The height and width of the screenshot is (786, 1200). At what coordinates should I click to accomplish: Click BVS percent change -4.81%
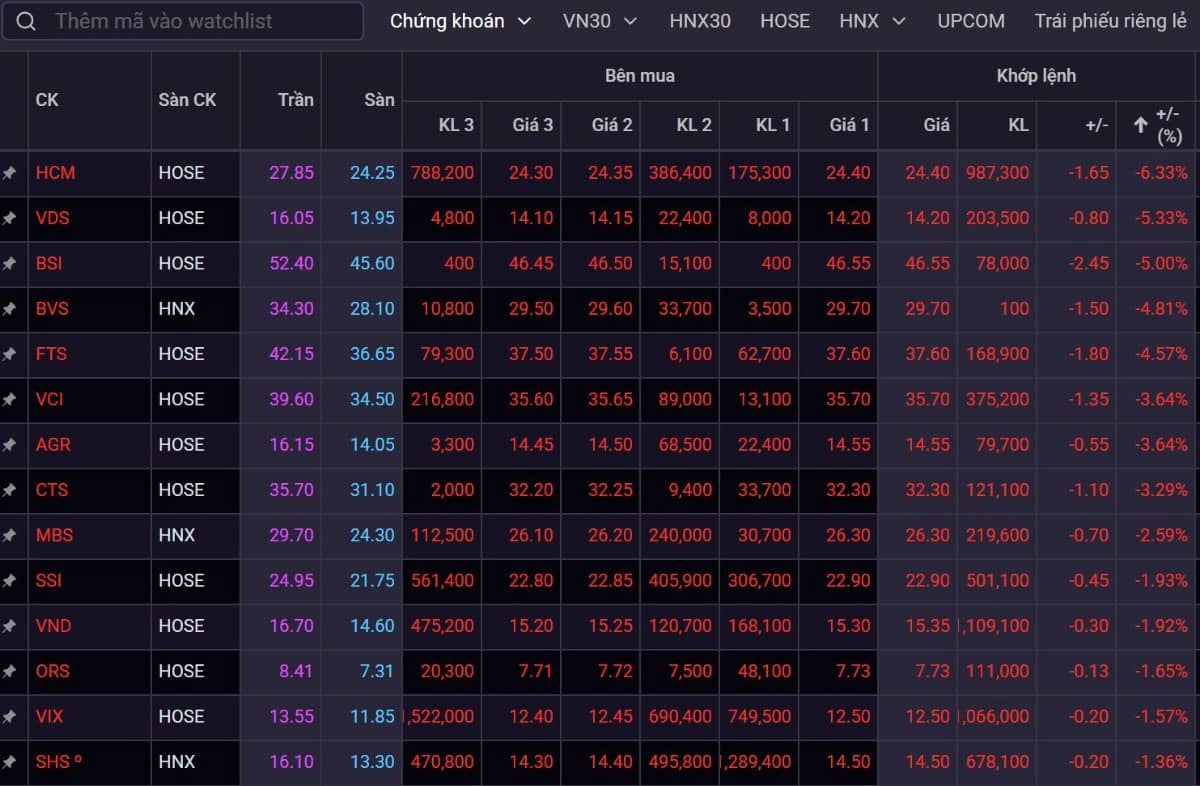(x=1161, y=309)
